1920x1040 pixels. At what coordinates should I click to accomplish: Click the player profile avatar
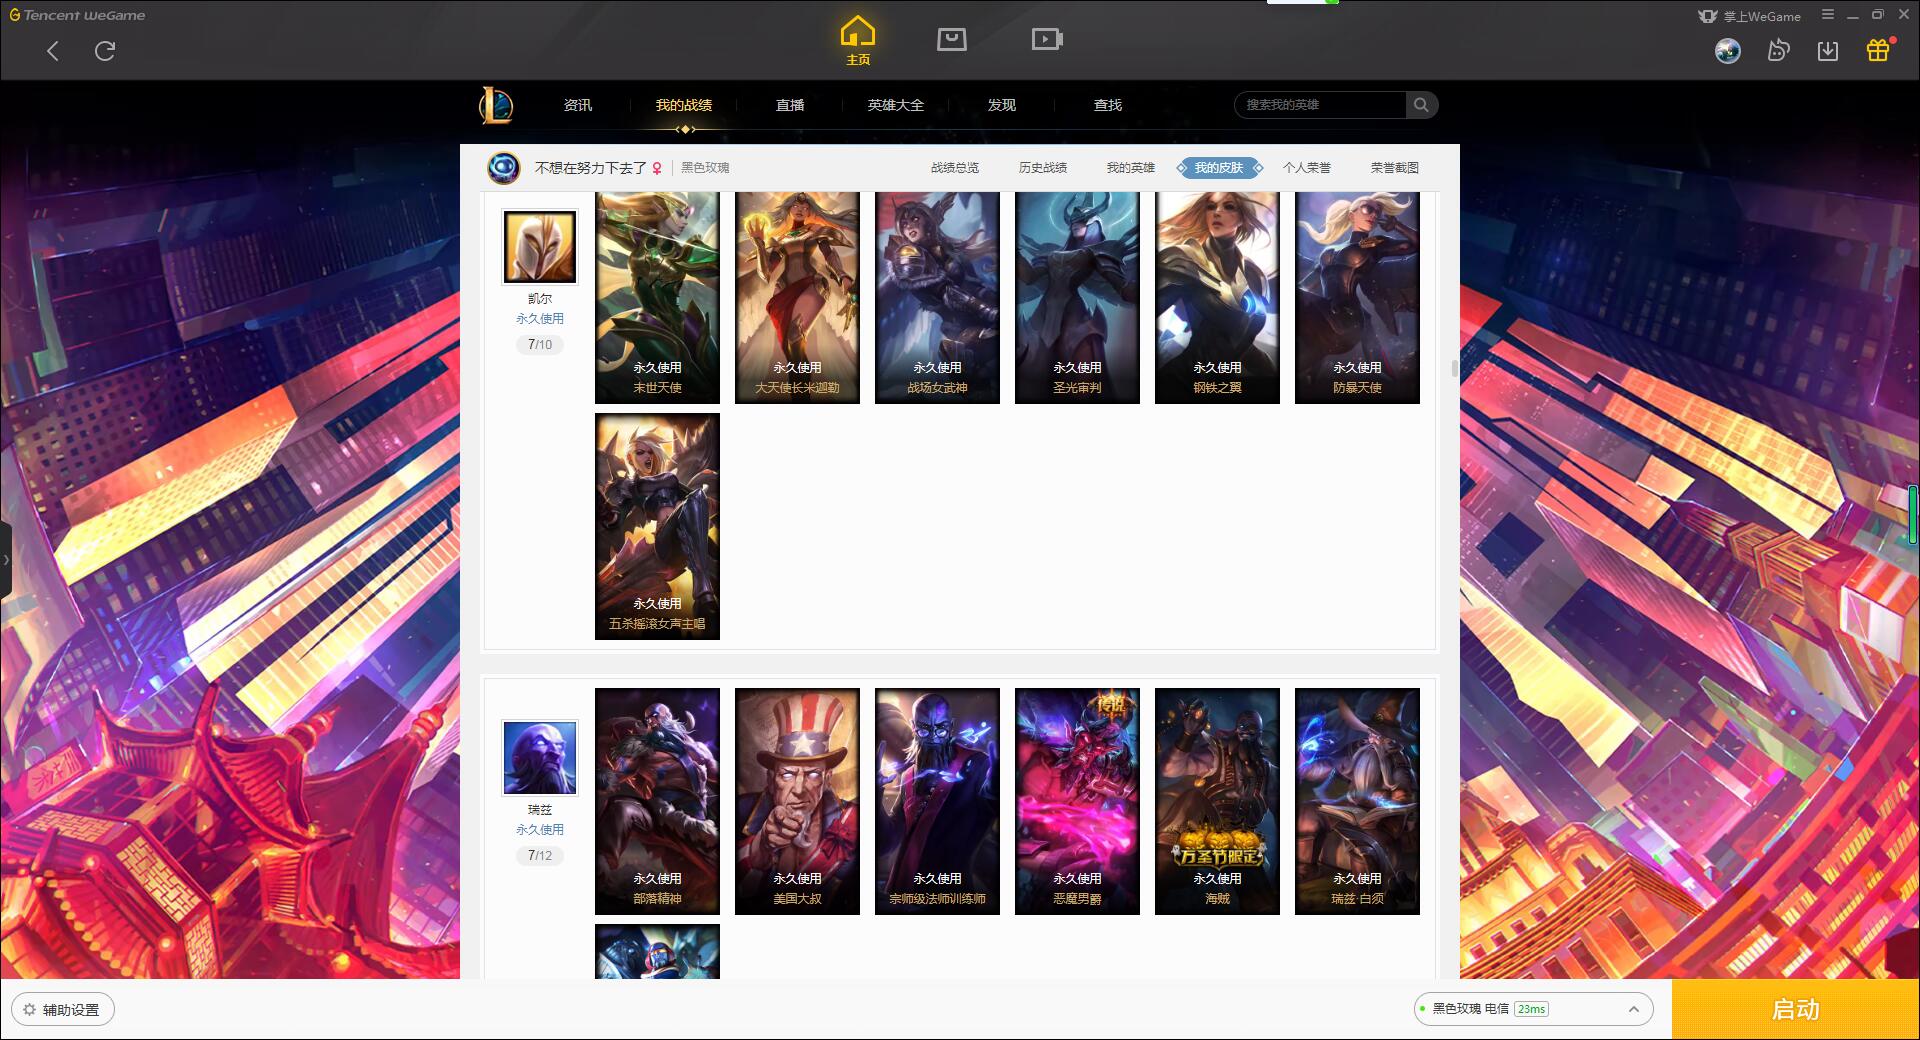pyautogui.click(x=504, y=168)
